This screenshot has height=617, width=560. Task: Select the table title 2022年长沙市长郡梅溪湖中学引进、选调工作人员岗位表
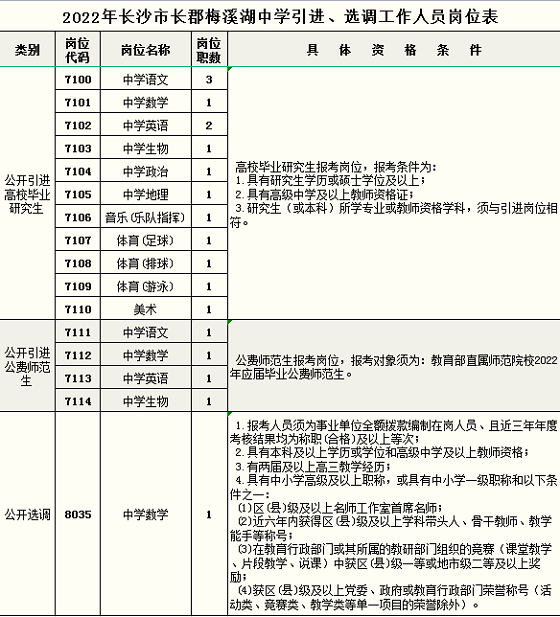tap(280, 17)
